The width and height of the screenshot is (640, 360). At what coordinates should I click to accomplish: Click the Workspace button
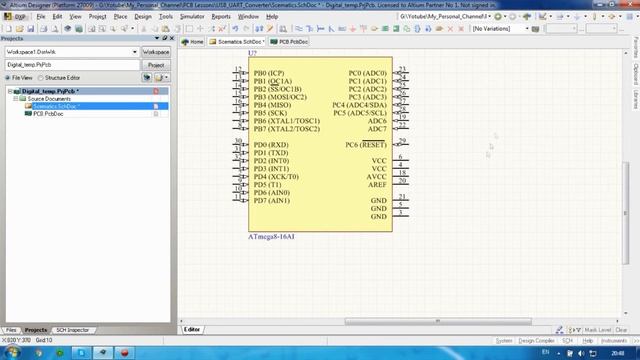pos(156,52)
